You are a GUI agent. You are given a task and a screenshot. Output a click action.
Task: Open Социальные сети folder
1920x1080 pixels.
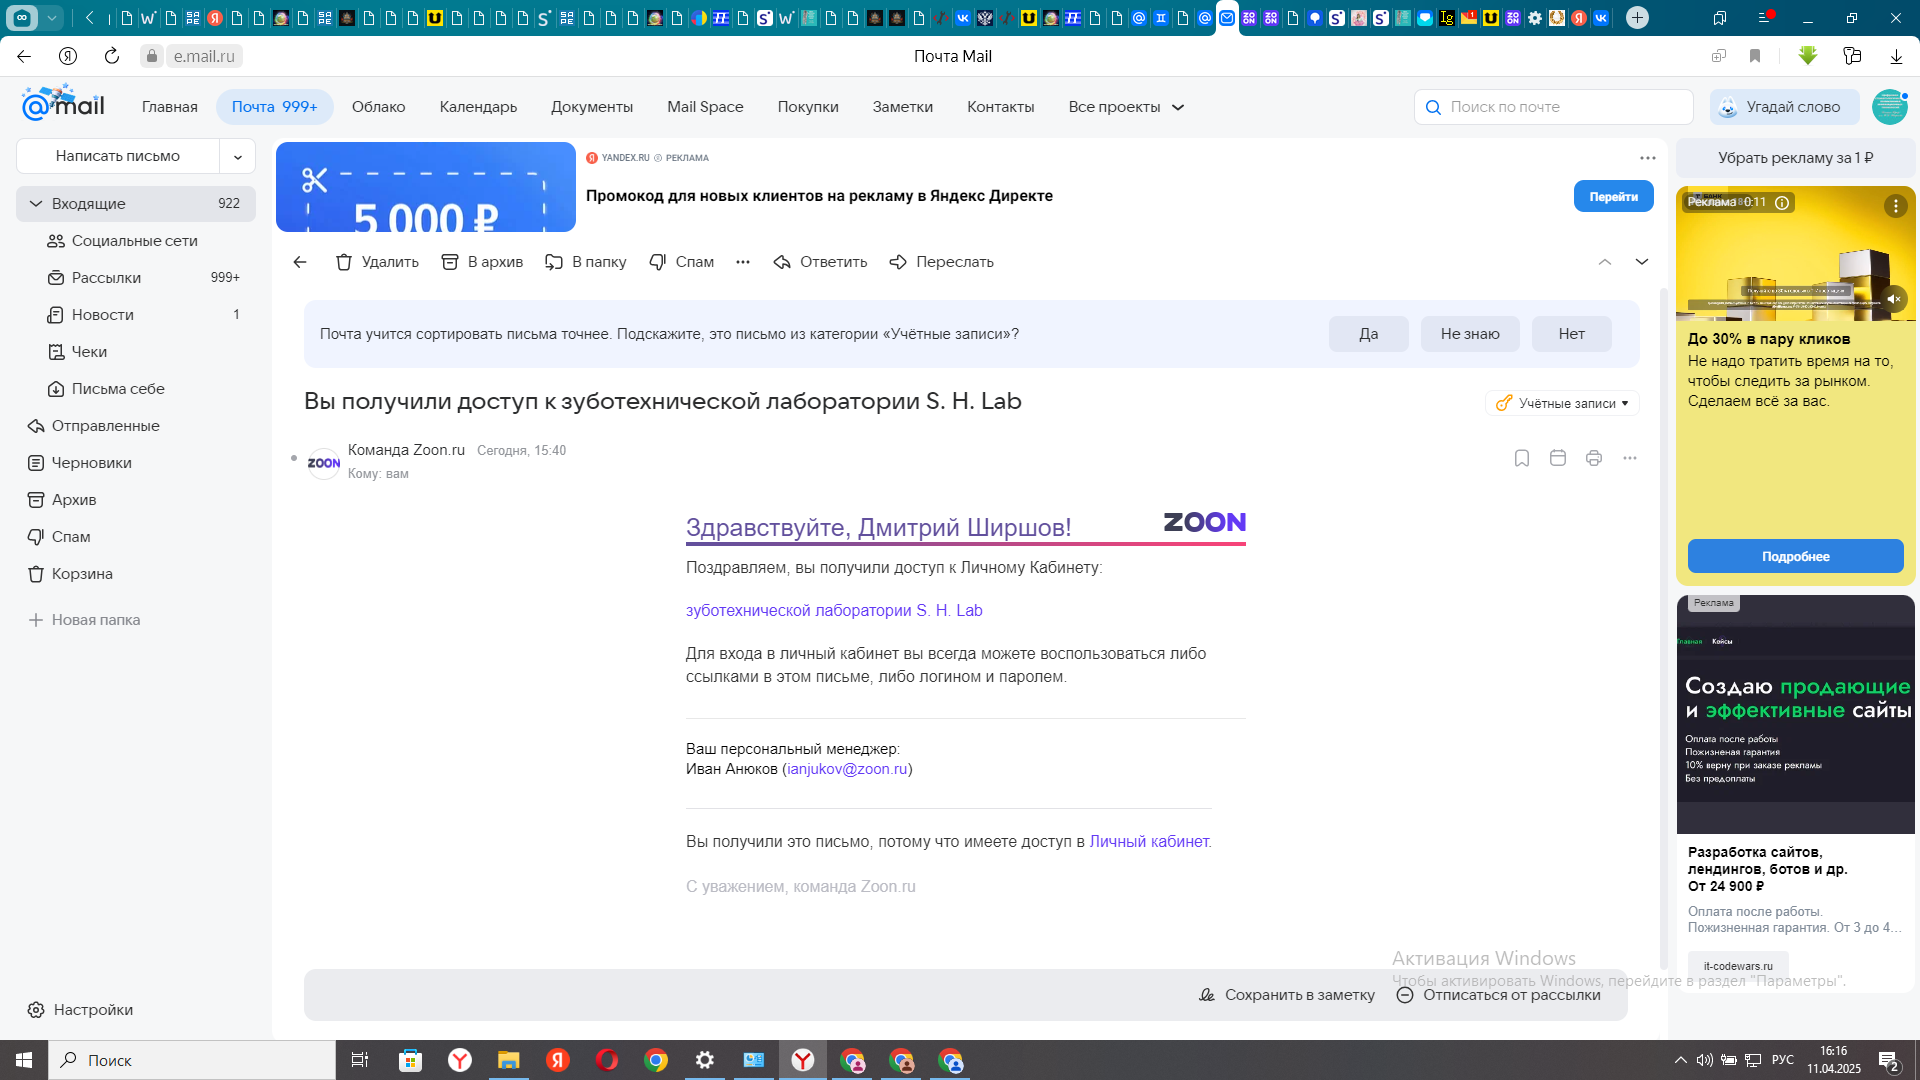click(135, 241)
